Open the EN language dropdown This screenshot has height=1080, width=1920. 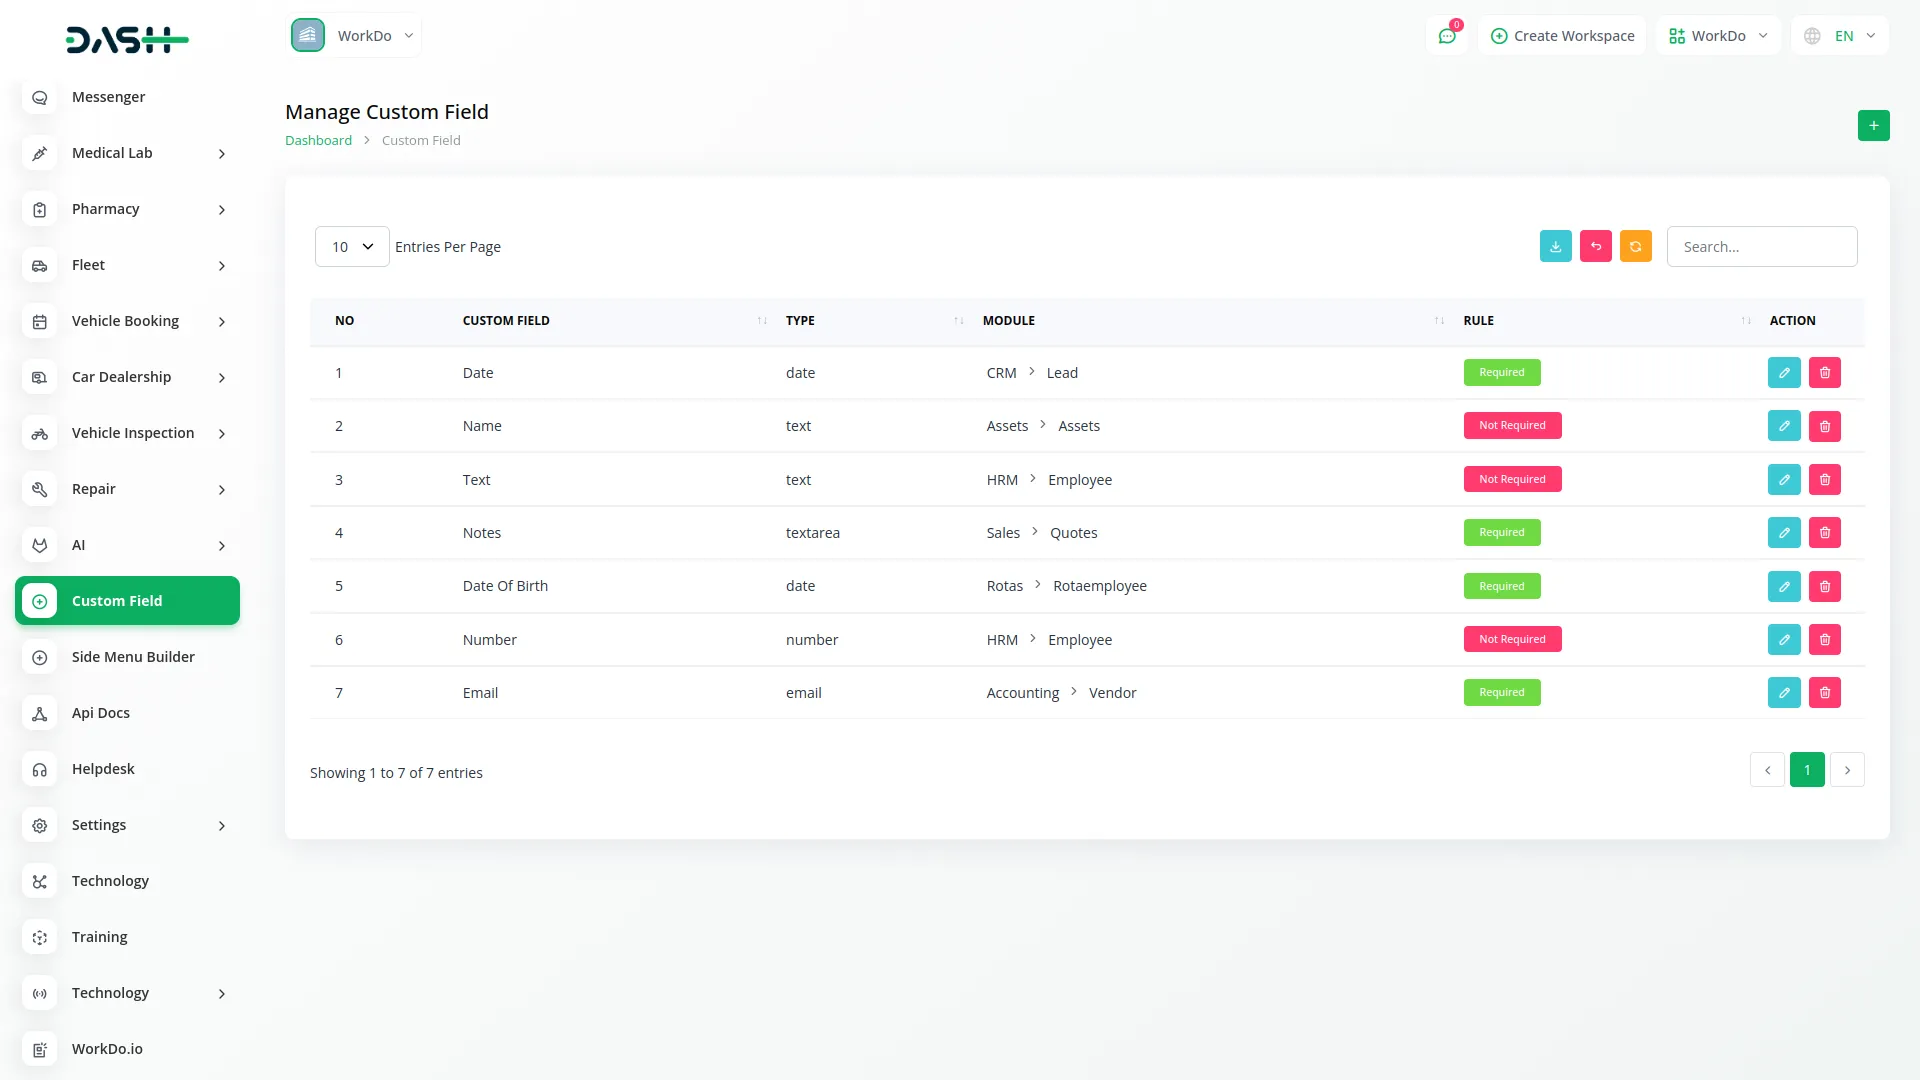pyautogui.click(x=1840, y=36)
